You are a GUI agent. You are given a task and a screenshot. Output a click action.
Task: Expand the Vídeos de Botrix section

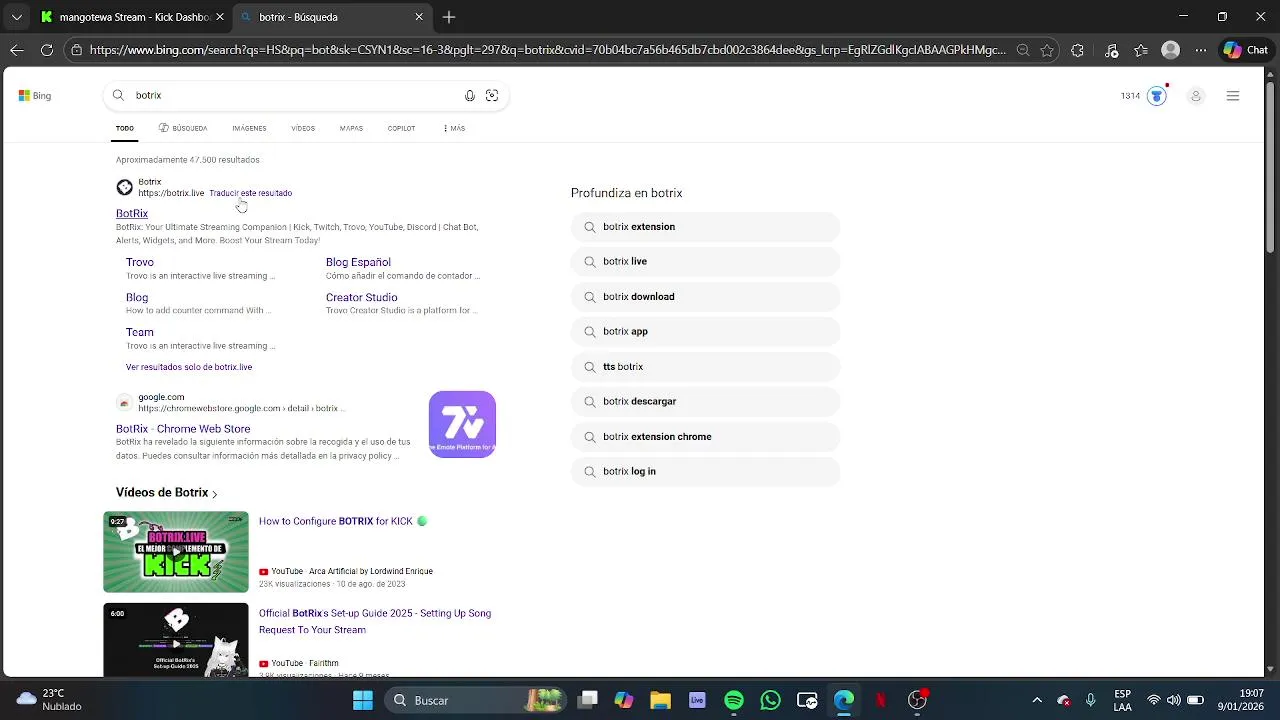(x=166, y=492)
